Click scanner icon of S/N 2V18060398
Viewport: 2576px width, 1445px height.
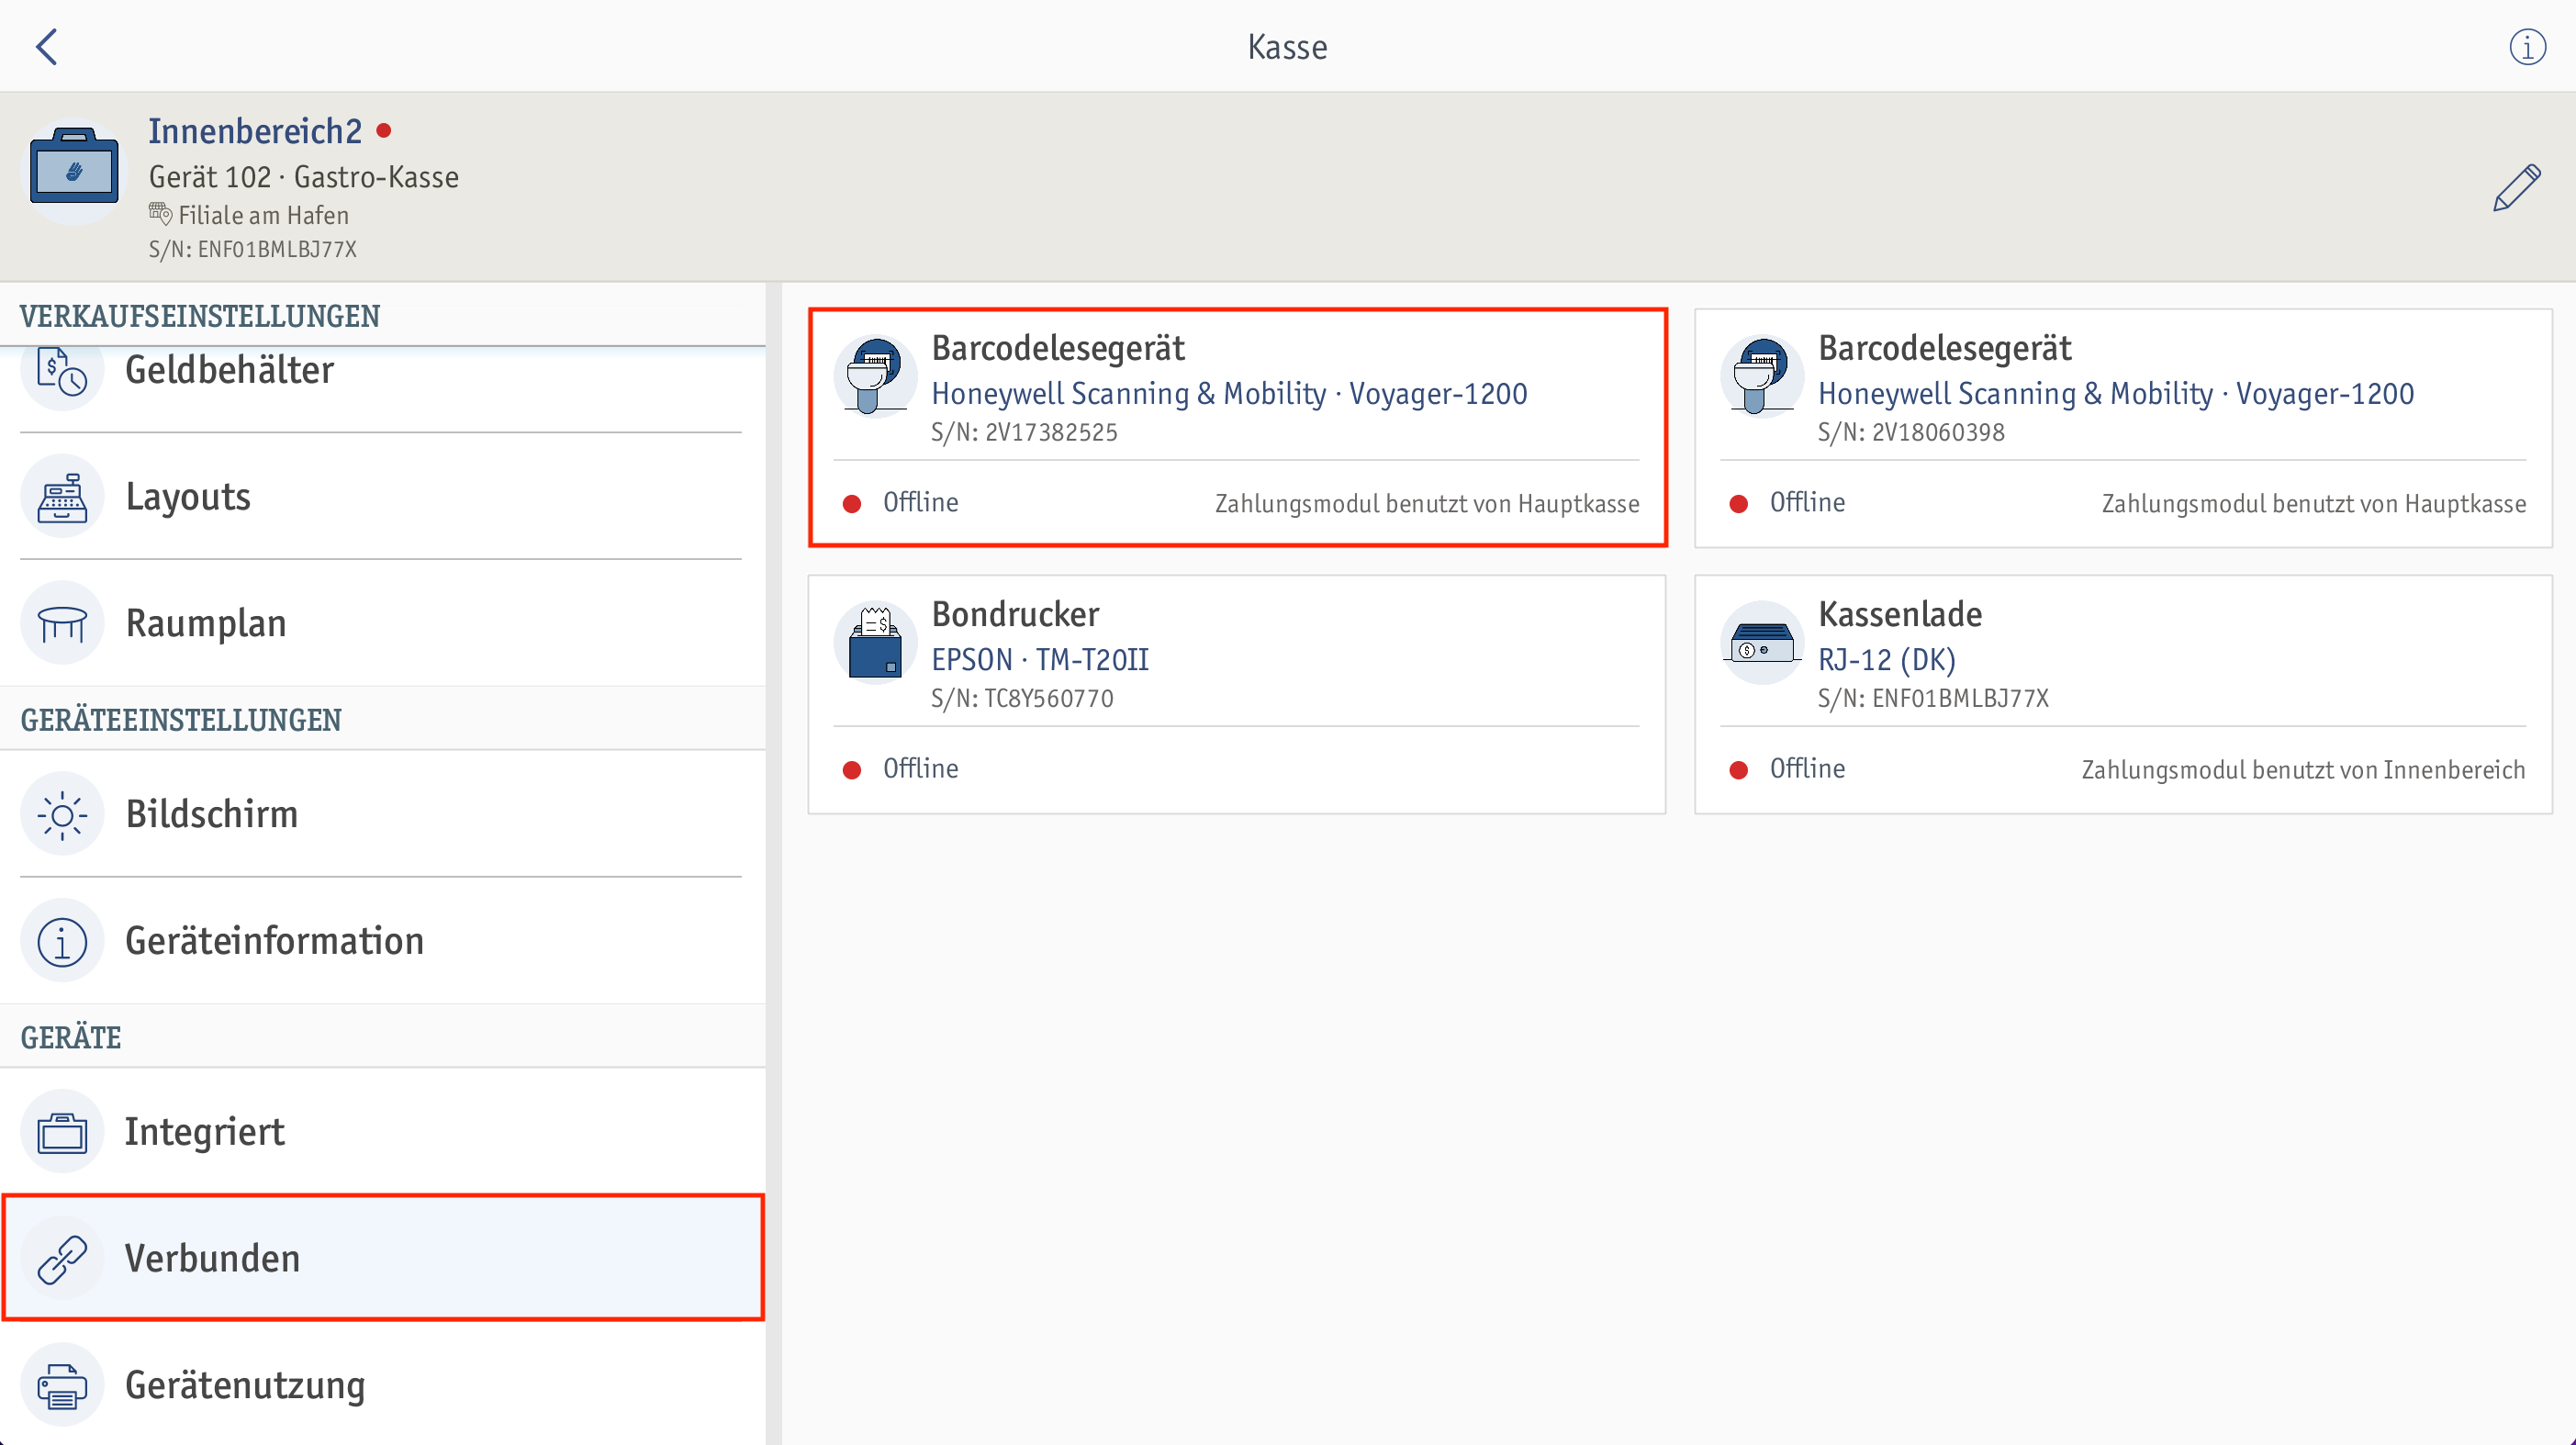click(1762, 376)
